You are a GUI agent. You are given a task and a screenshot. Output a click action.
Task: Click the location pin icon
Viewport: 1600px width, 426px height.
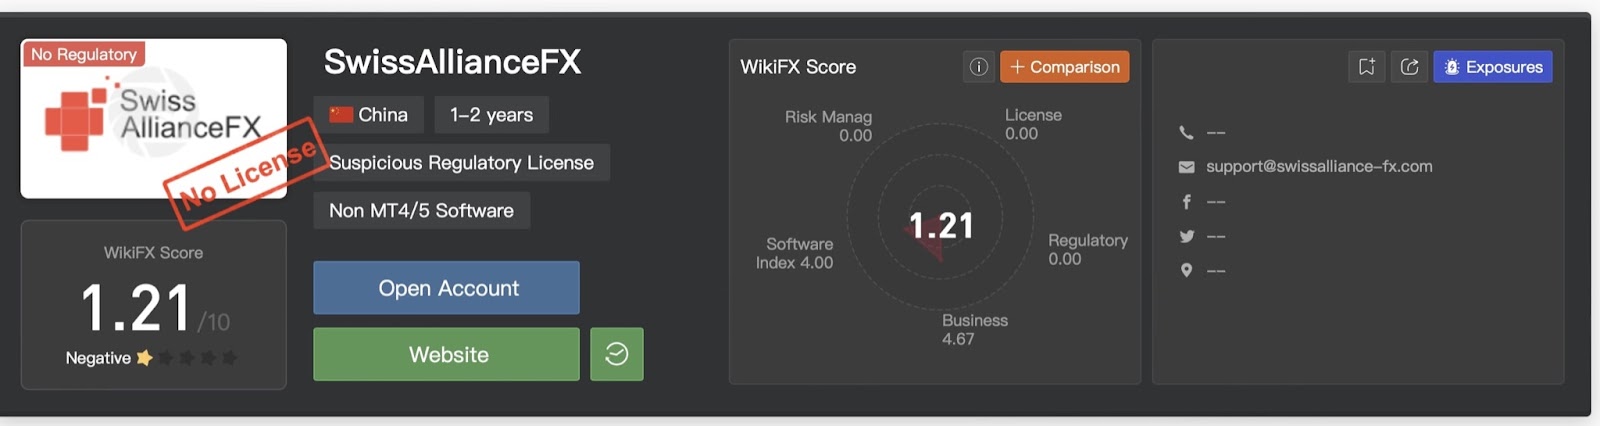click(x=1186, y=270)
